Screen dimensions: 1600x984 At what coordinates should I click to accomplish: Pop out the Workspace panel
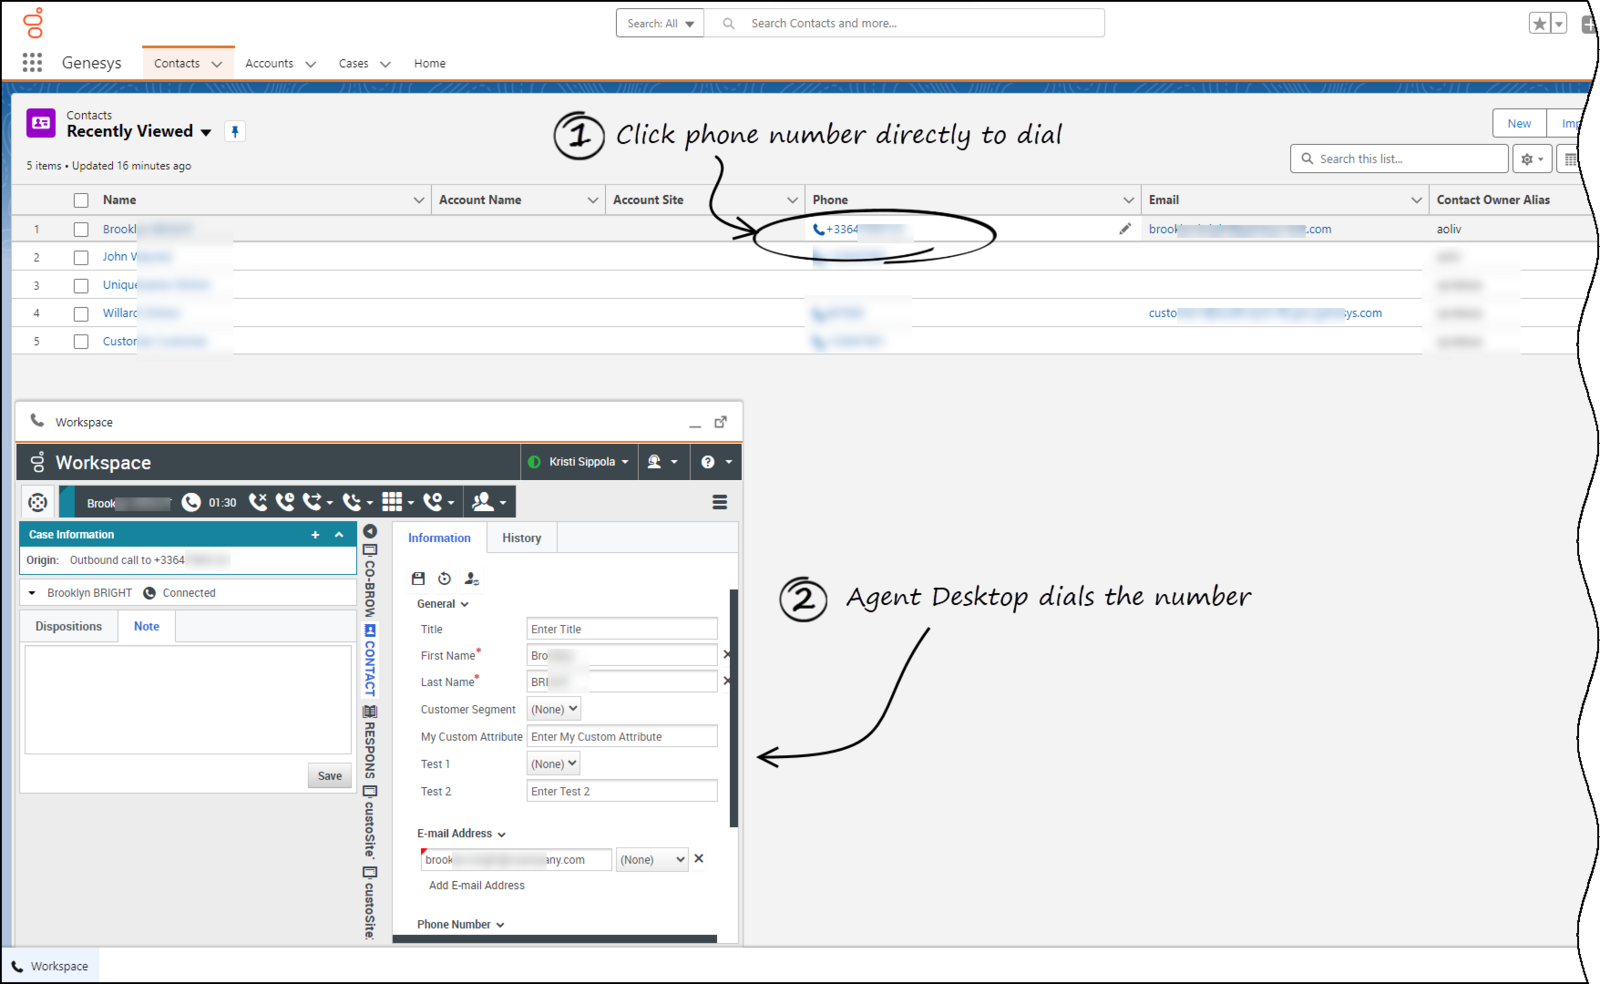tap(721, 422)
